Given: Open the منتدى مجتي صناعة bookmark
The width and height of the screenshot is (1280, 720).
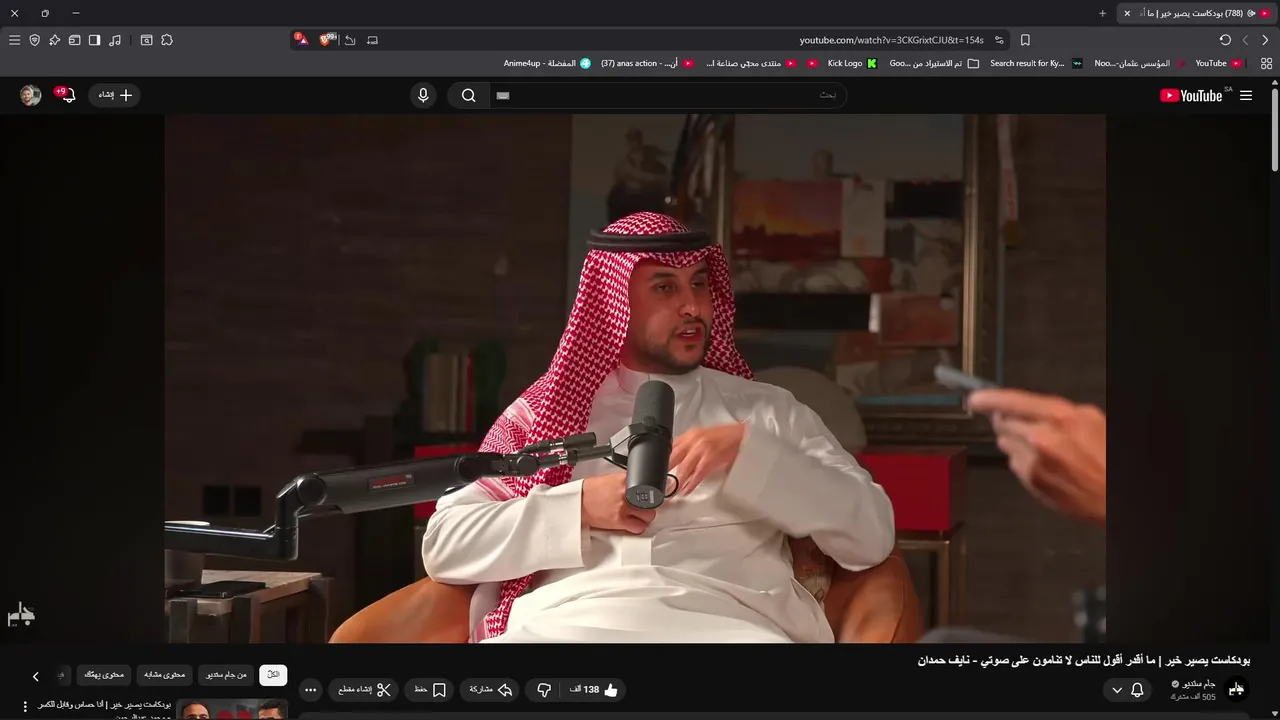Looking at the screenshot, I should [x=750, y=63].
